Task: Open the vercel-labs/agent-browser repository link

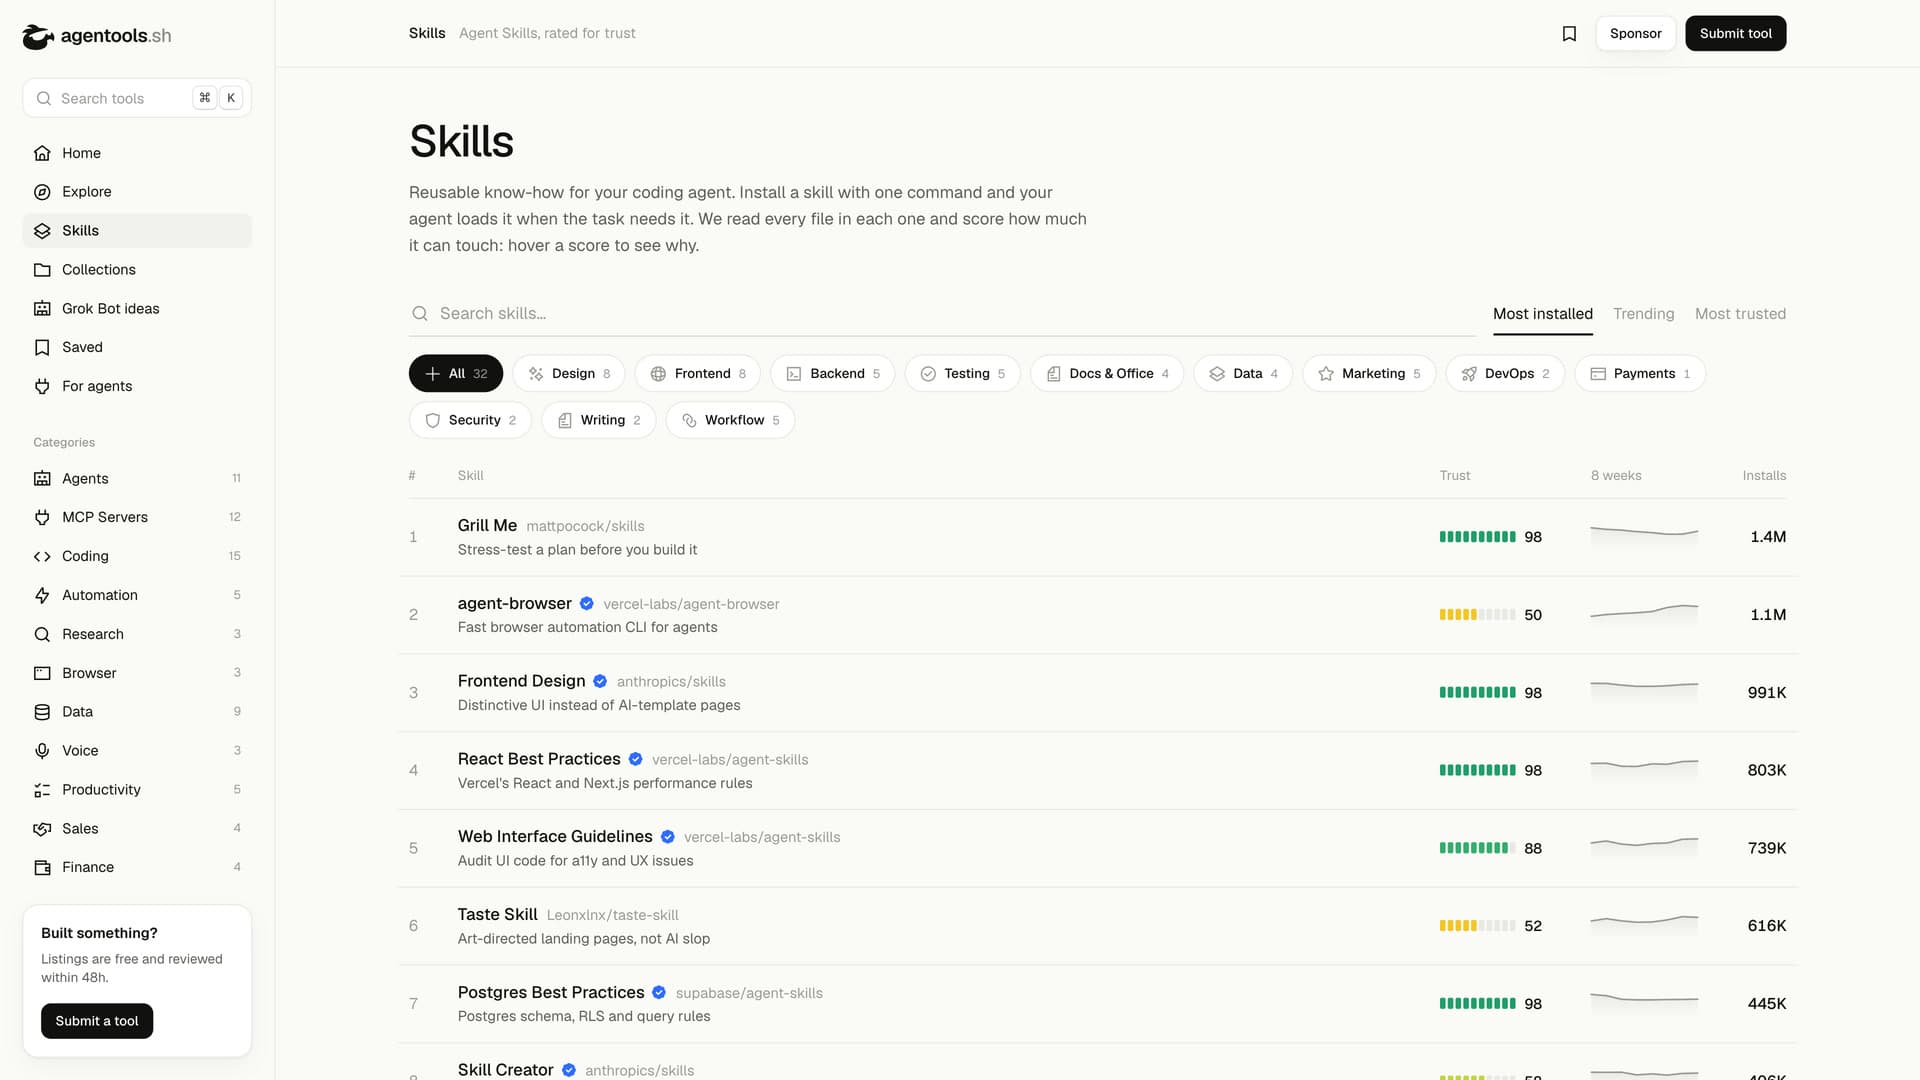Action: tap(691, 605)
